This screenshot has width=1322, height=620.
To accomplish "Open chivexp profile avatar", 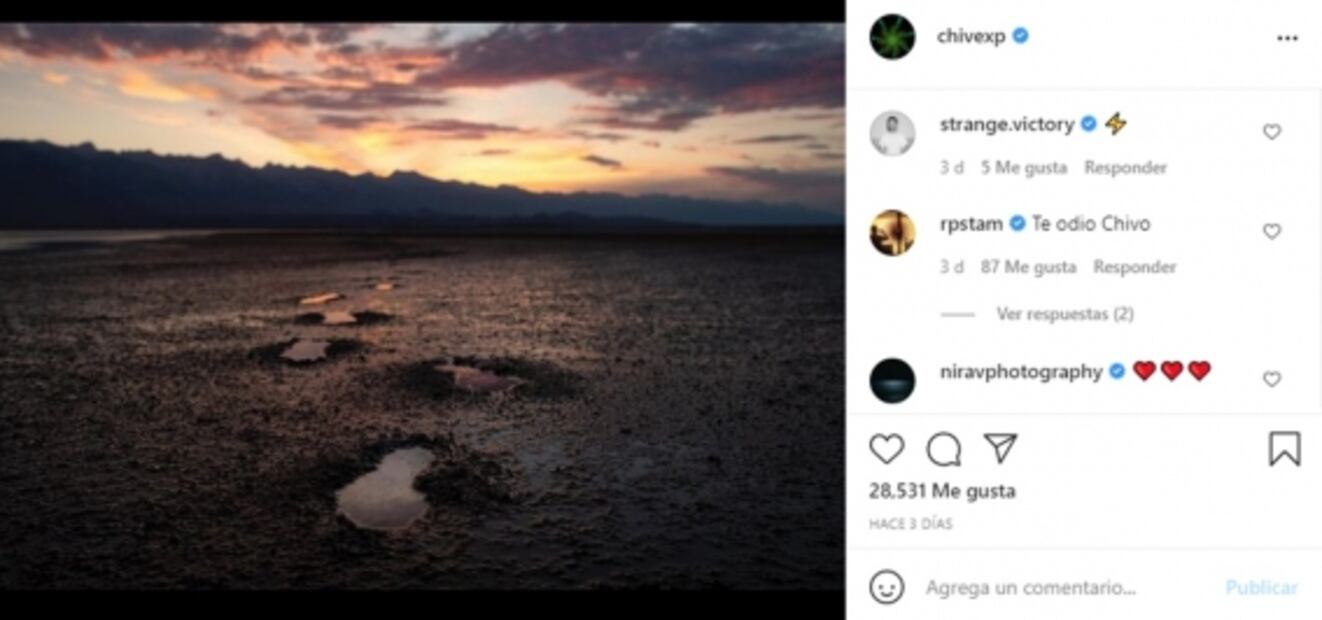I will tap(892, 37).
